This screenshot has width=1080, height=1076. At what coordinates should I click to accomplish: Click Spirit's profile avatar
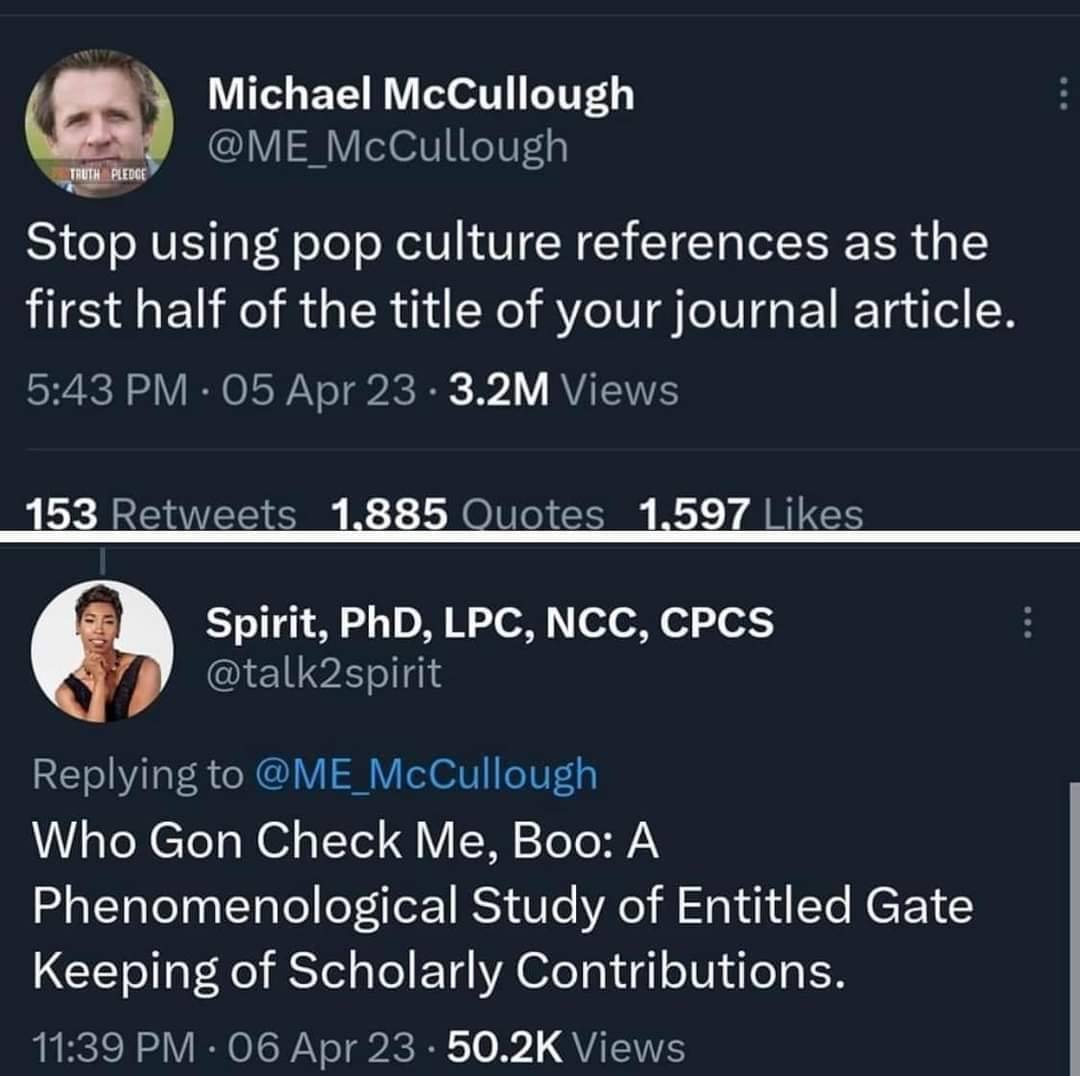tap(102, 651)
